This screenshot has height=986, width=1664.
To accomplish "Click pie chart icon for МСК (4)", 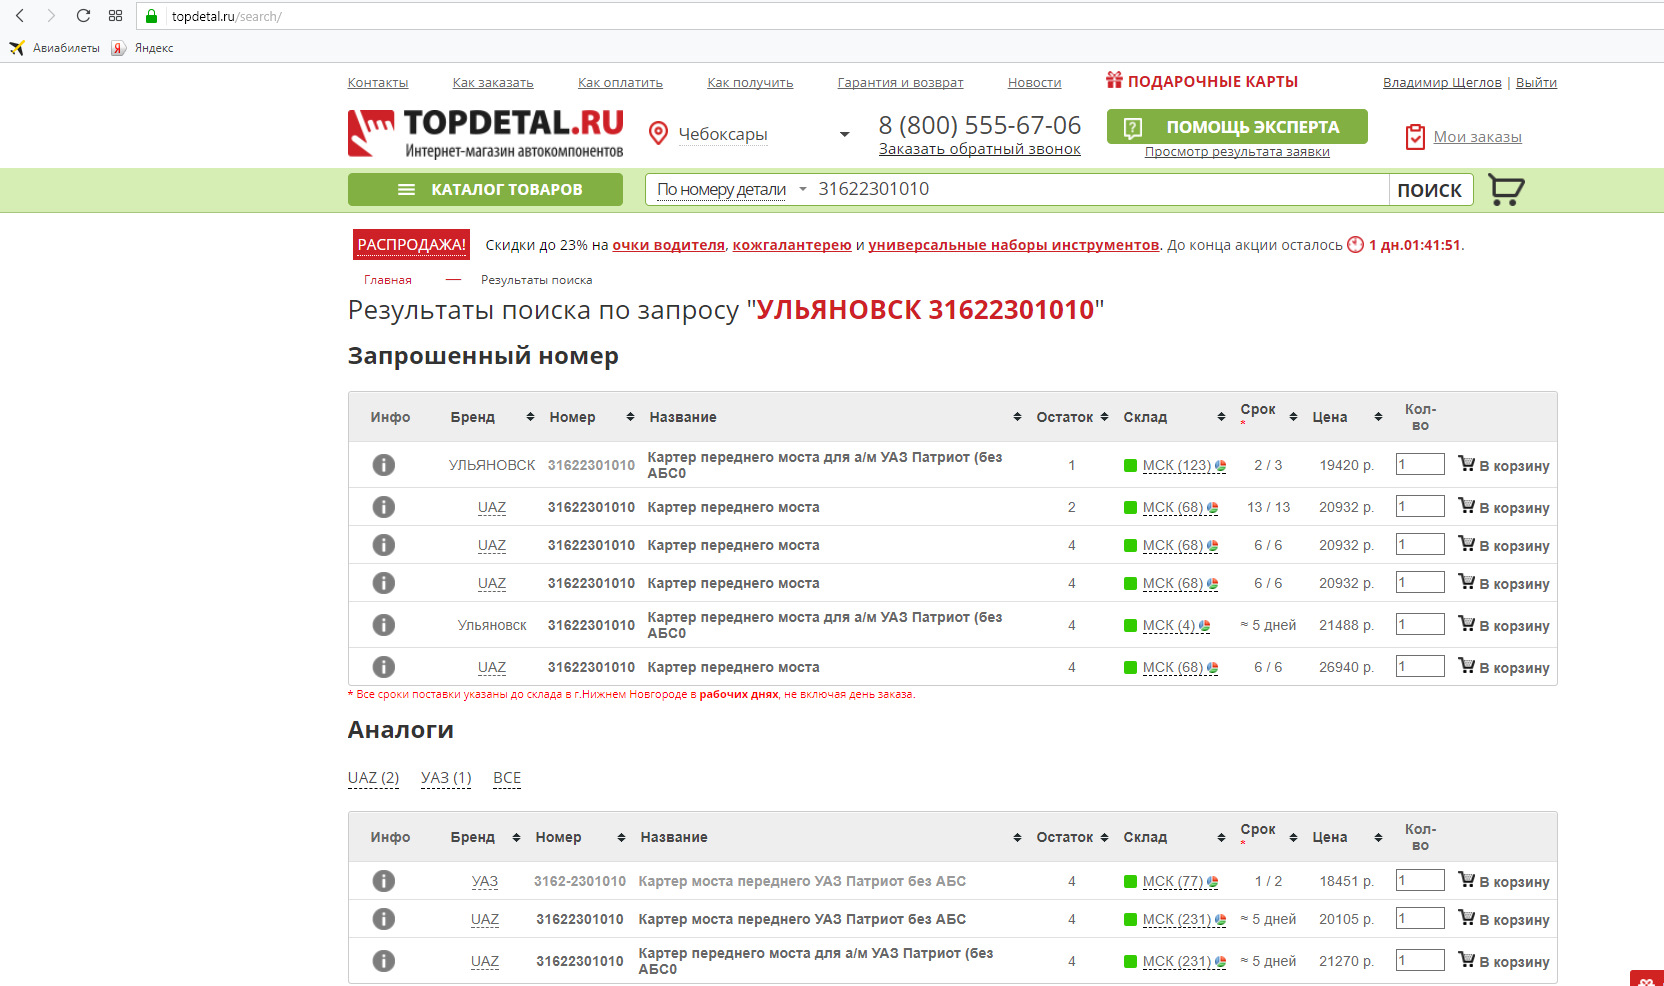I will [x=1204, y=626].
